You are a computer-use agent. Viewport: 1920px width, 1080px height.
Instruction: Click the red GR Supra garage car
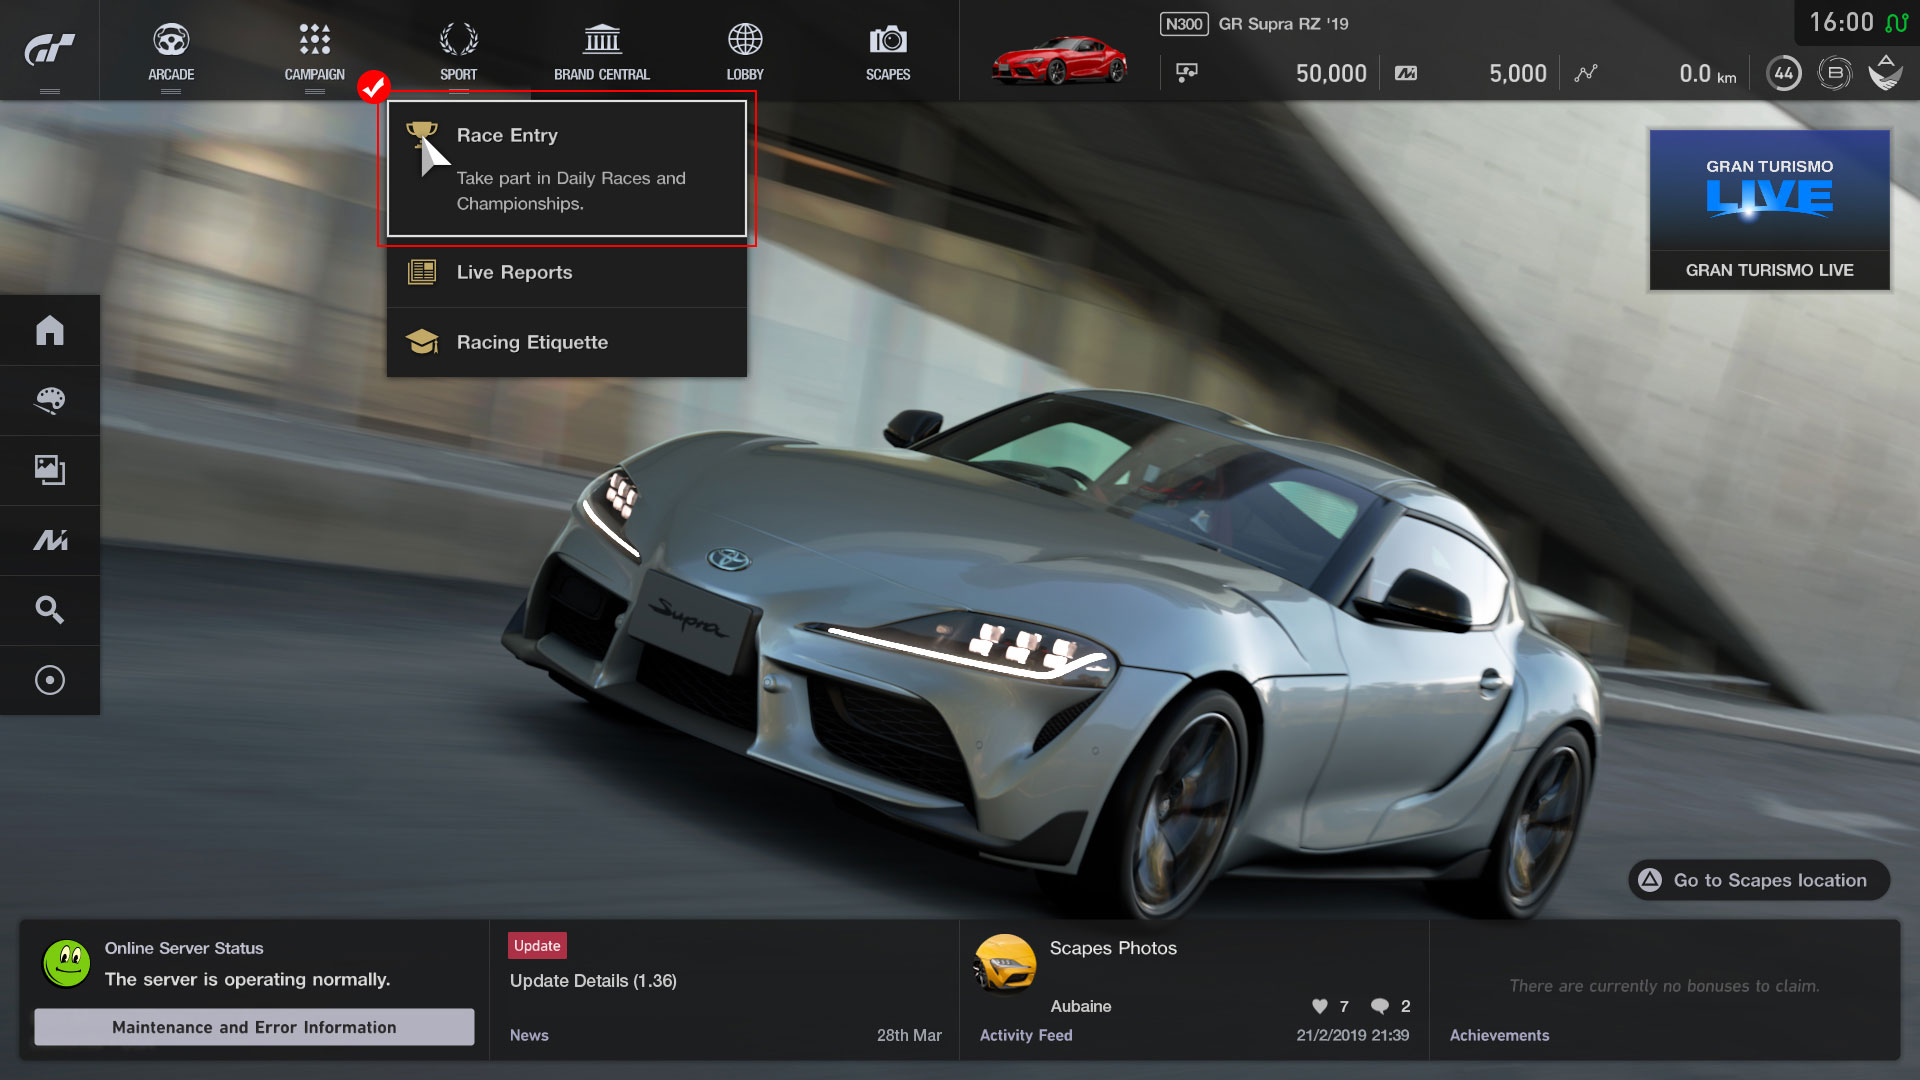[x=1059, y=60]
